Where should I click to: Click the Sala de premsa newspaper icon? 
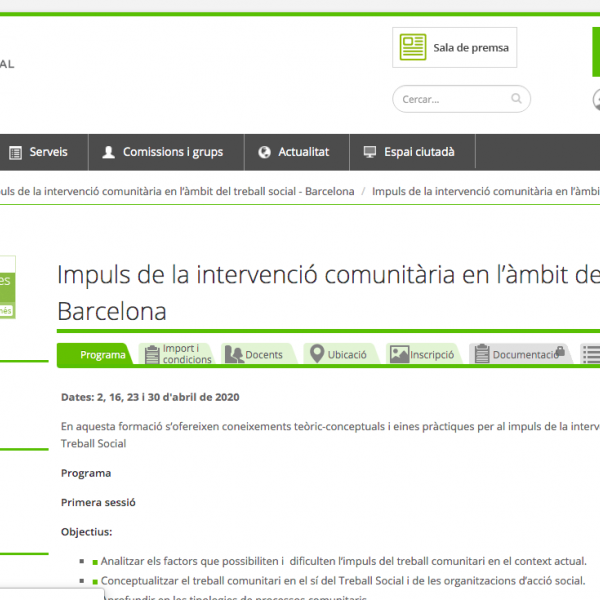412,47
